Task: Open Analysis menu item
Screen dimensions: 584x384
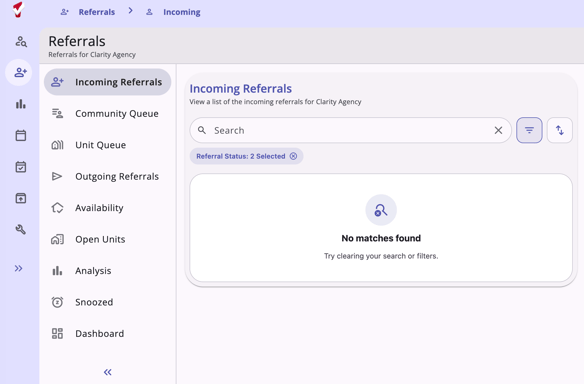Action: pos(107,271)
